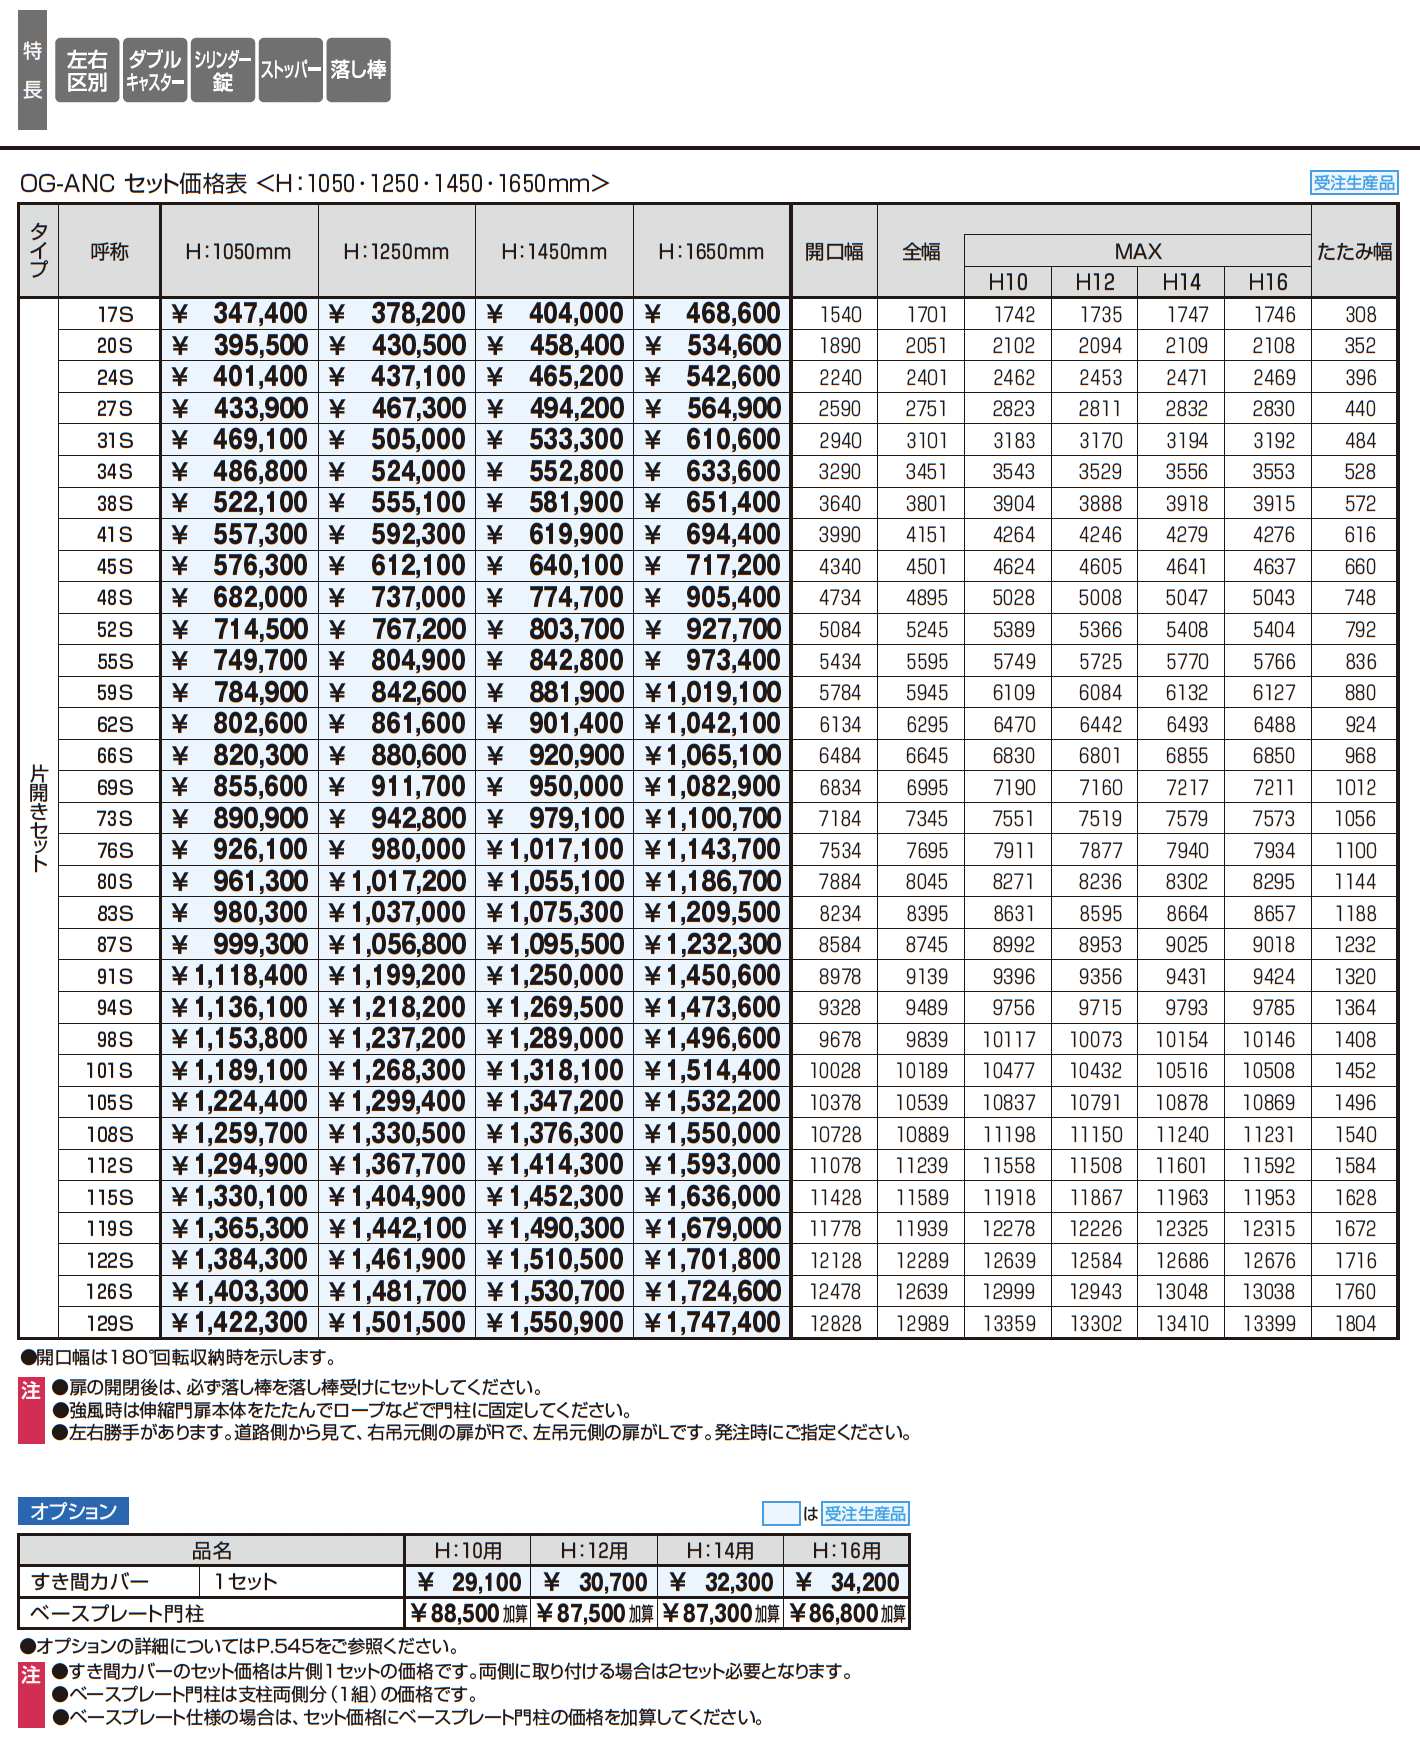Viewport: 1420px width, 1746px height.
Task: Click the blue legend swatch beside は 受注生産品
Action: (780, 1514)
